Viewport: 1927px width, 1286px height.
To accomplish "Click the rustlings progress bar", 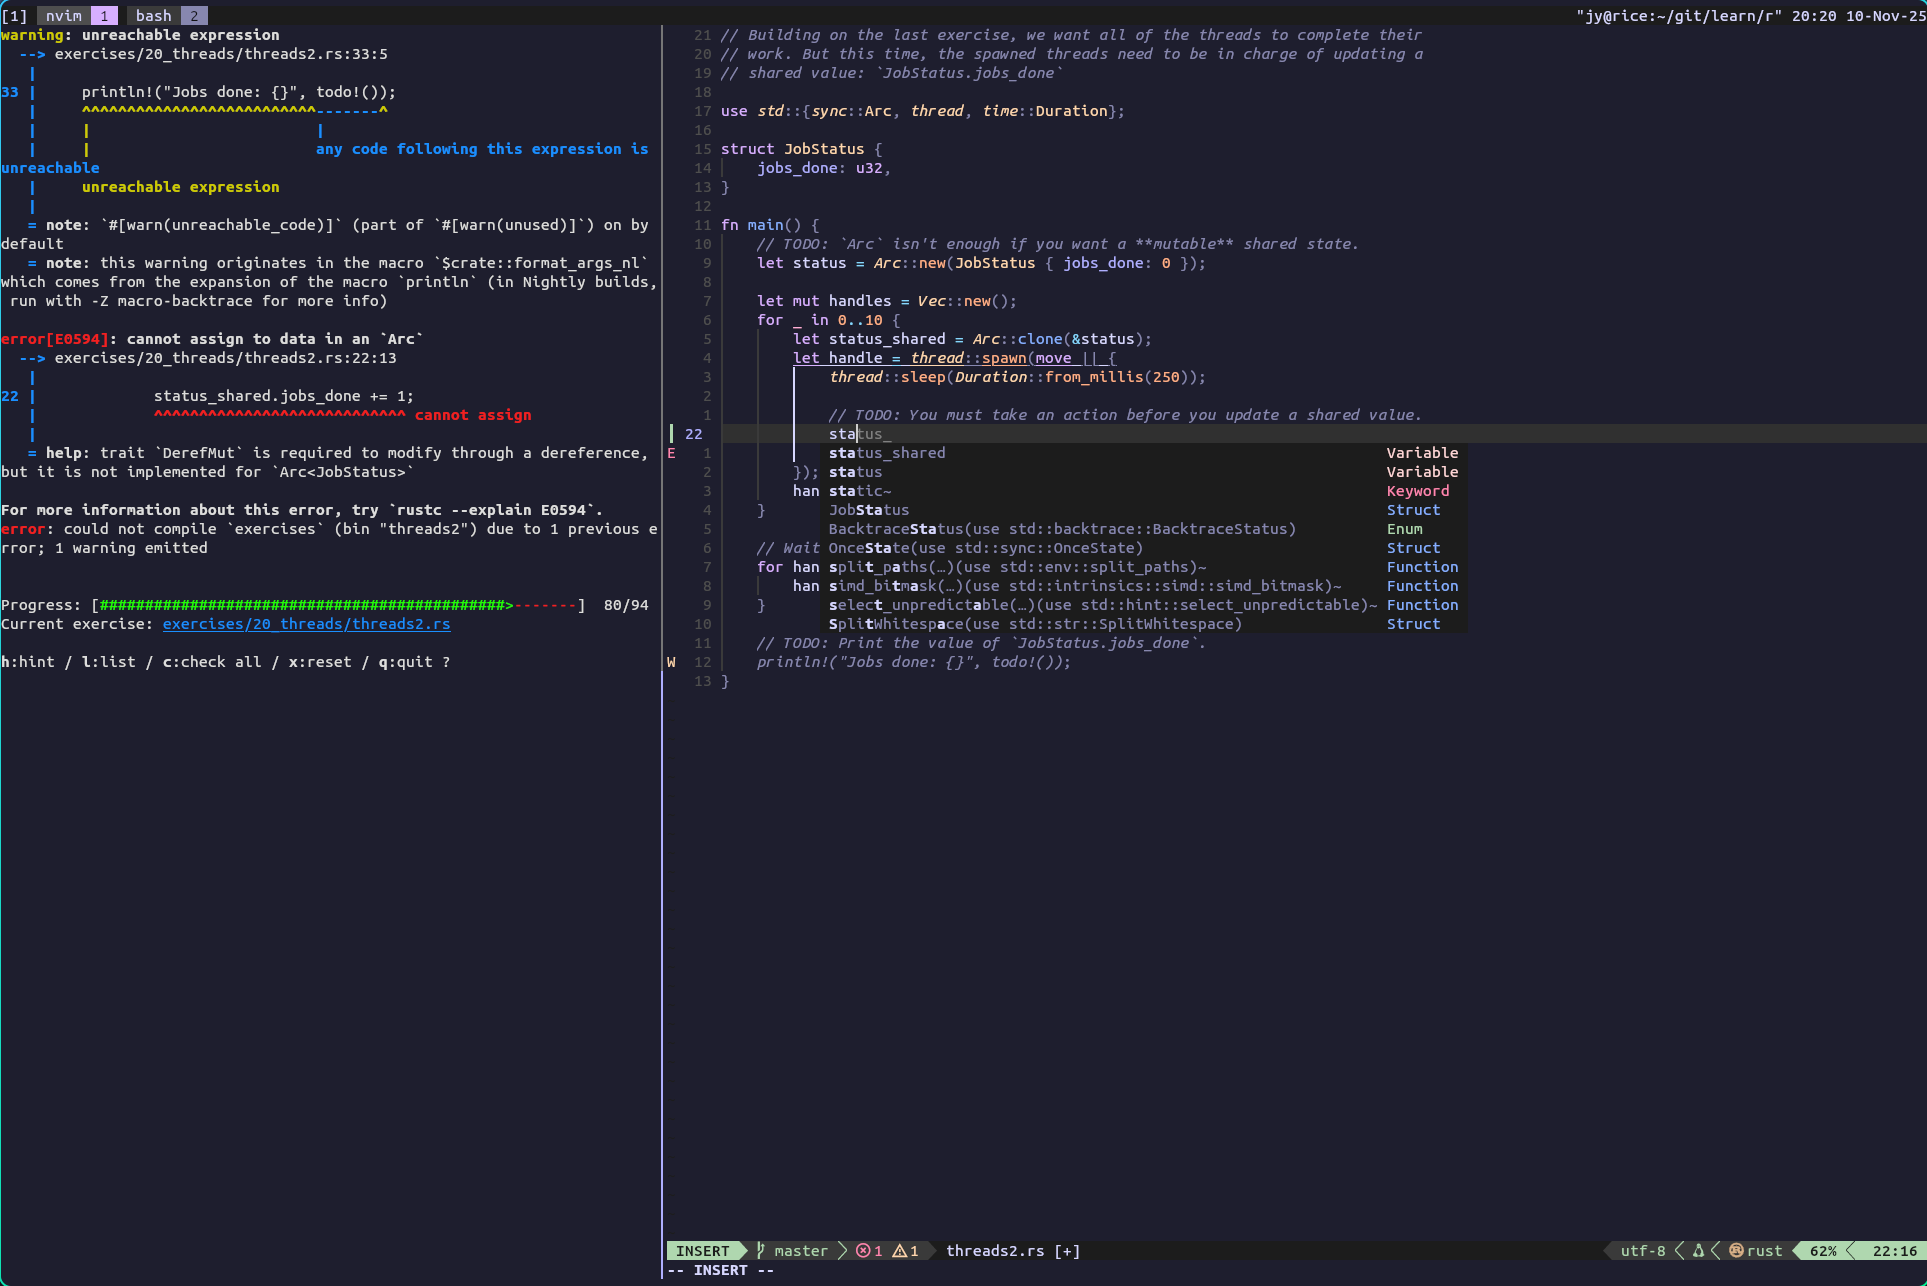I will tap(338, 605).
